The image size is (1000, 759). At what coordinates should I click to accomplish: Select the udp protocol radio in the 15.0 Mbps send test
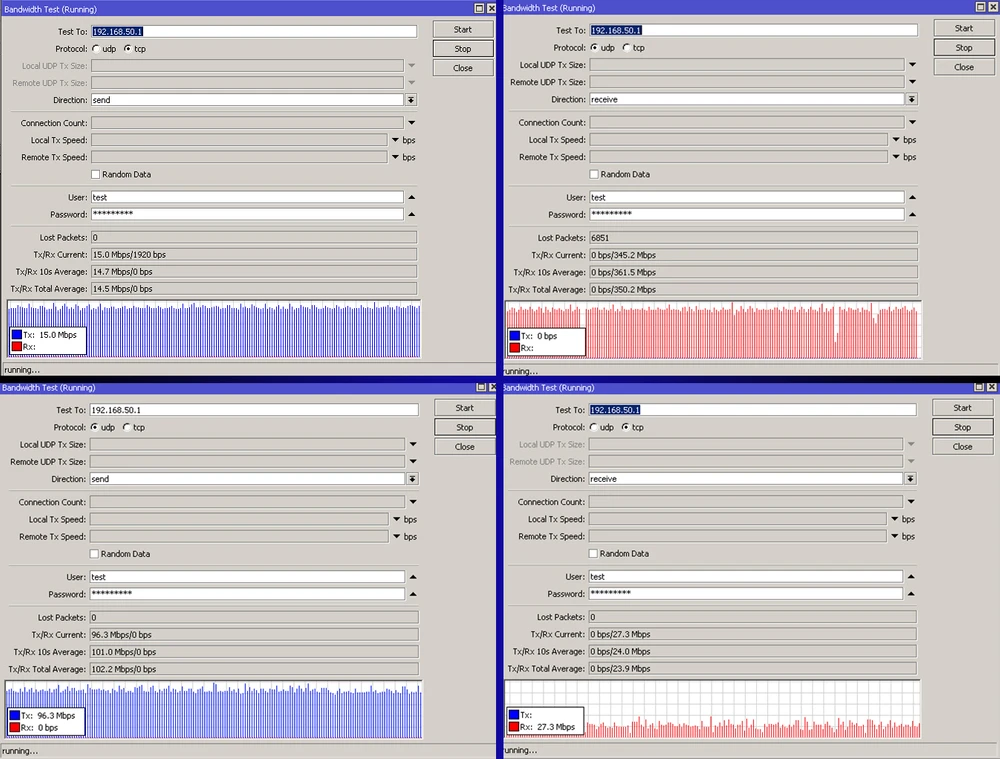point(96,48)
